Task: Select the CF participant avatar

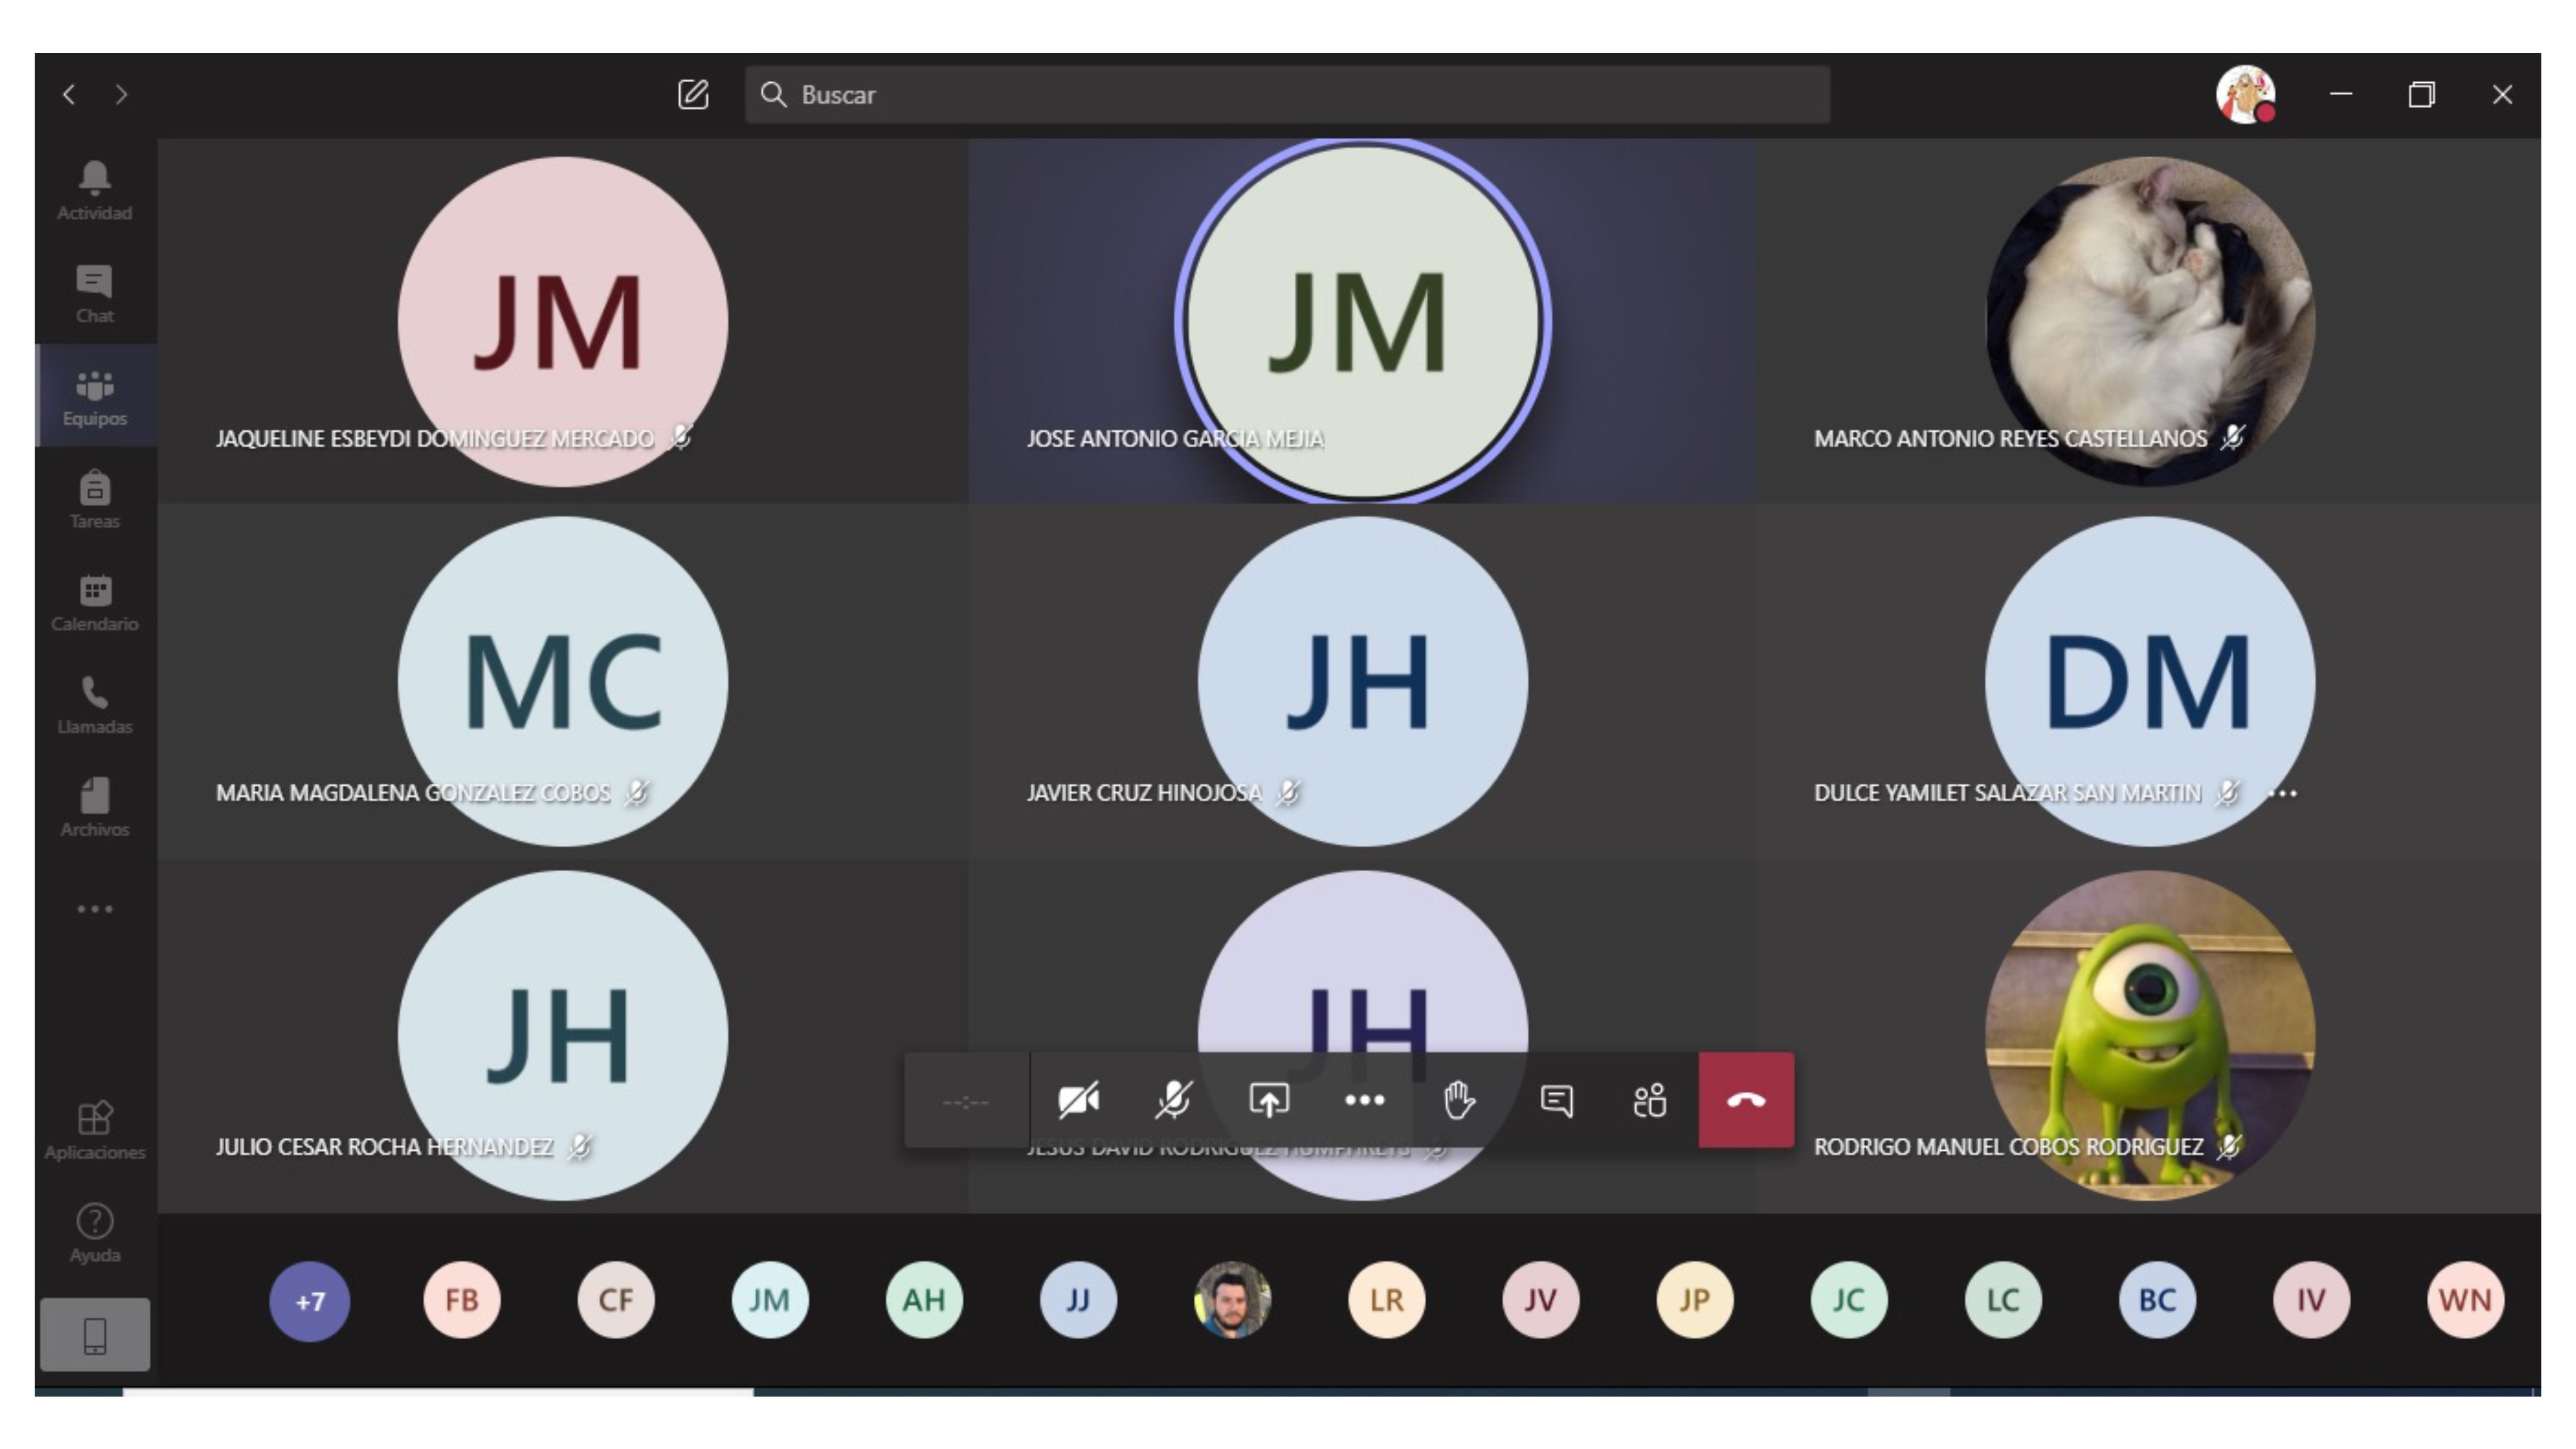Action: point(616,1301)
